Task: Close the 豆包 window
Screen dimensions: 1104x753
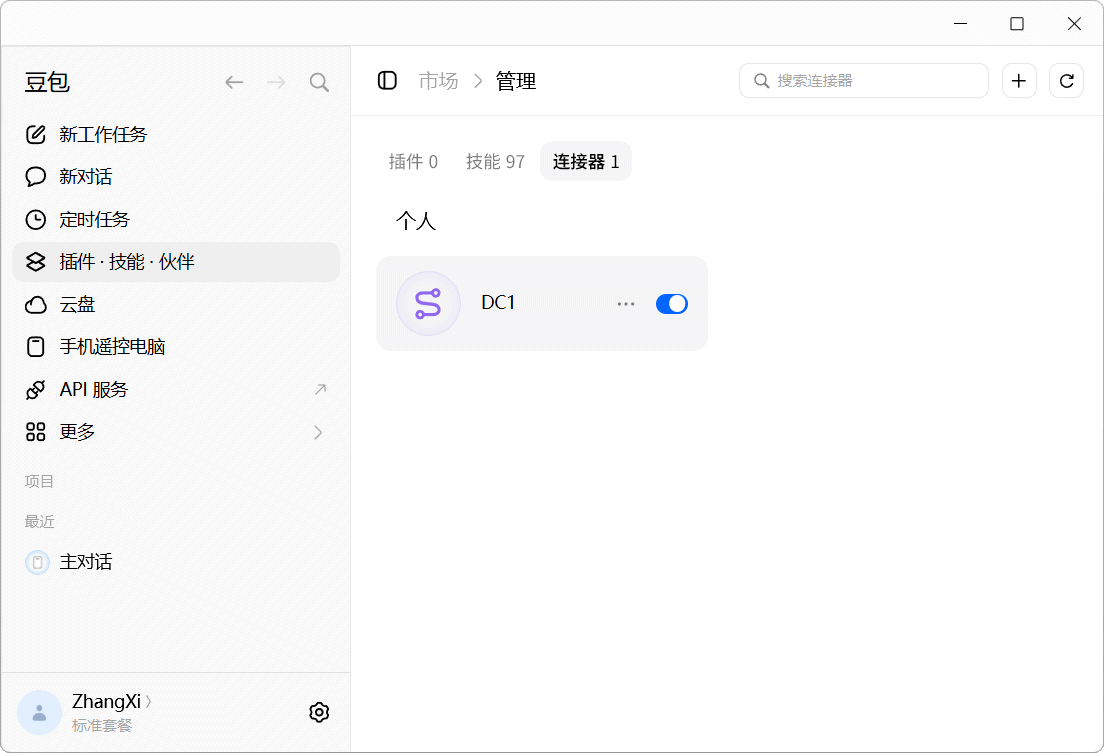Action: pyautogui.click(x=1074, y=24)
